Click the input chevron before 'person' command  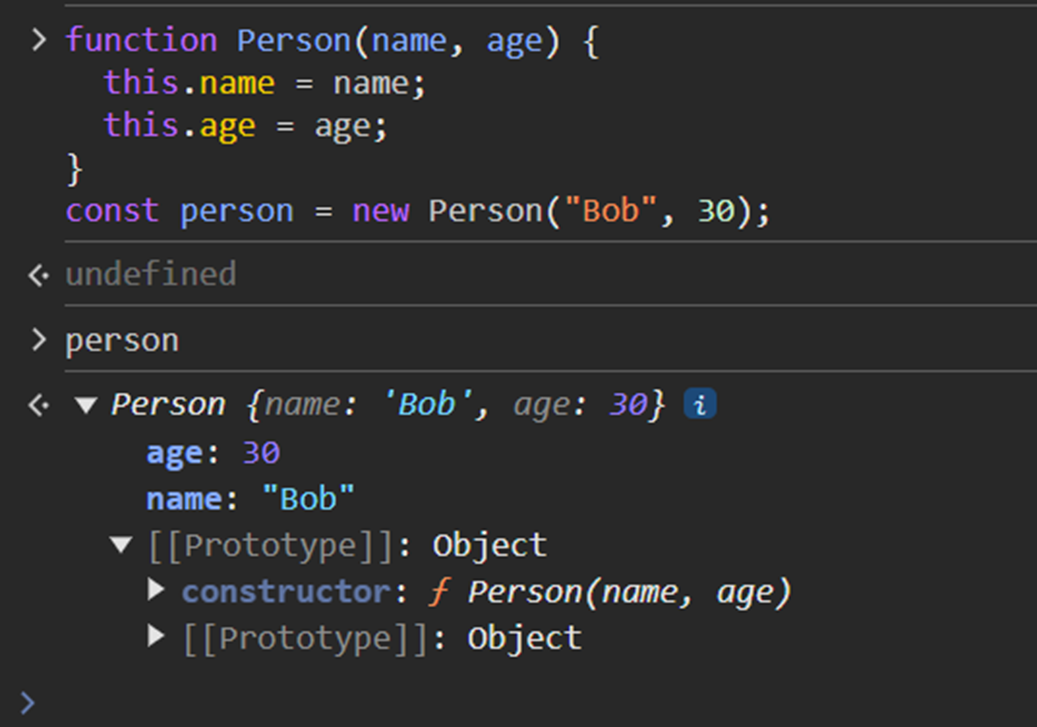pyautogui.click(x=38, y=341)
